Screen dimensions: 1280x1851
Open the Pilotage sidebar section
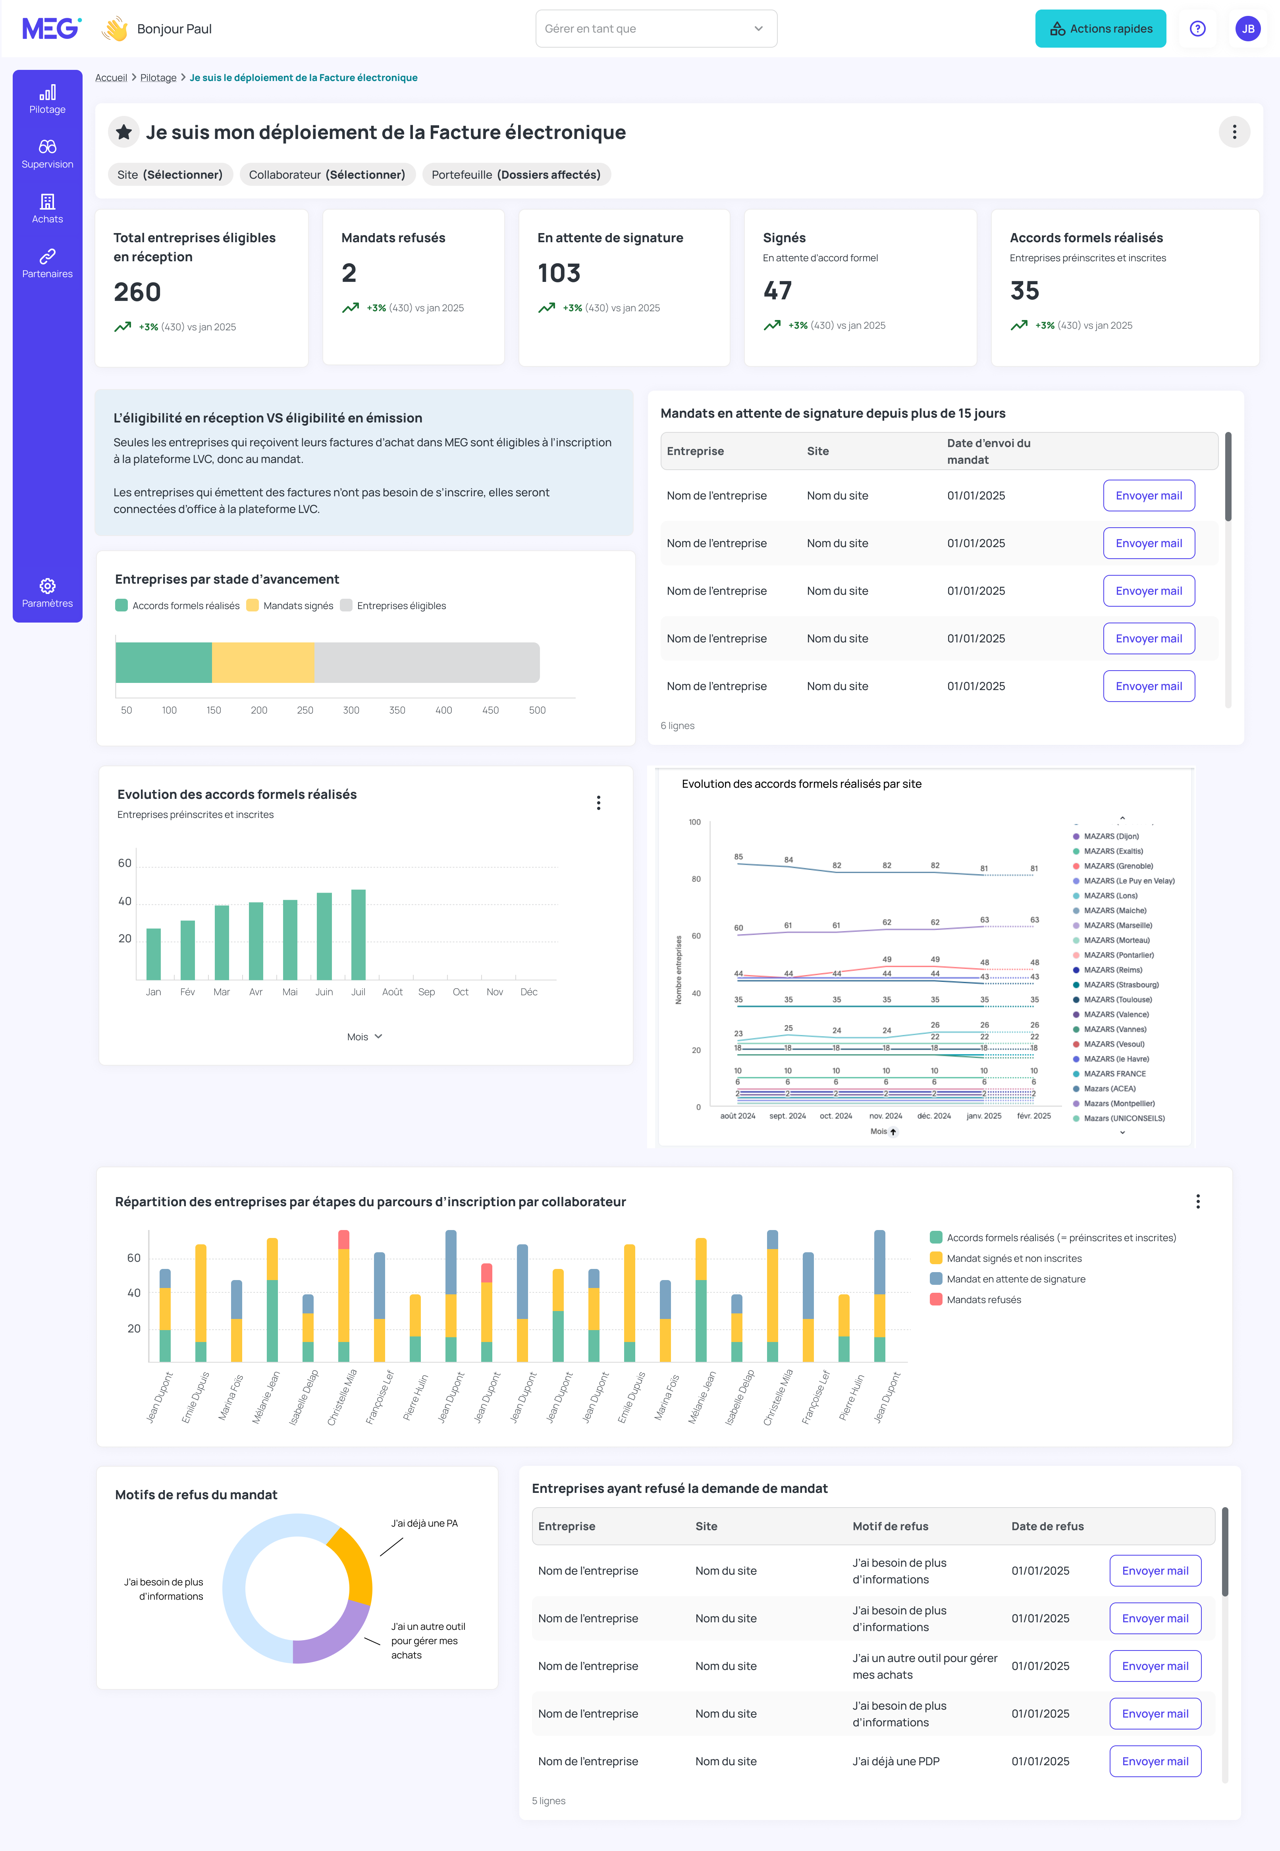[x=47, y=99]
